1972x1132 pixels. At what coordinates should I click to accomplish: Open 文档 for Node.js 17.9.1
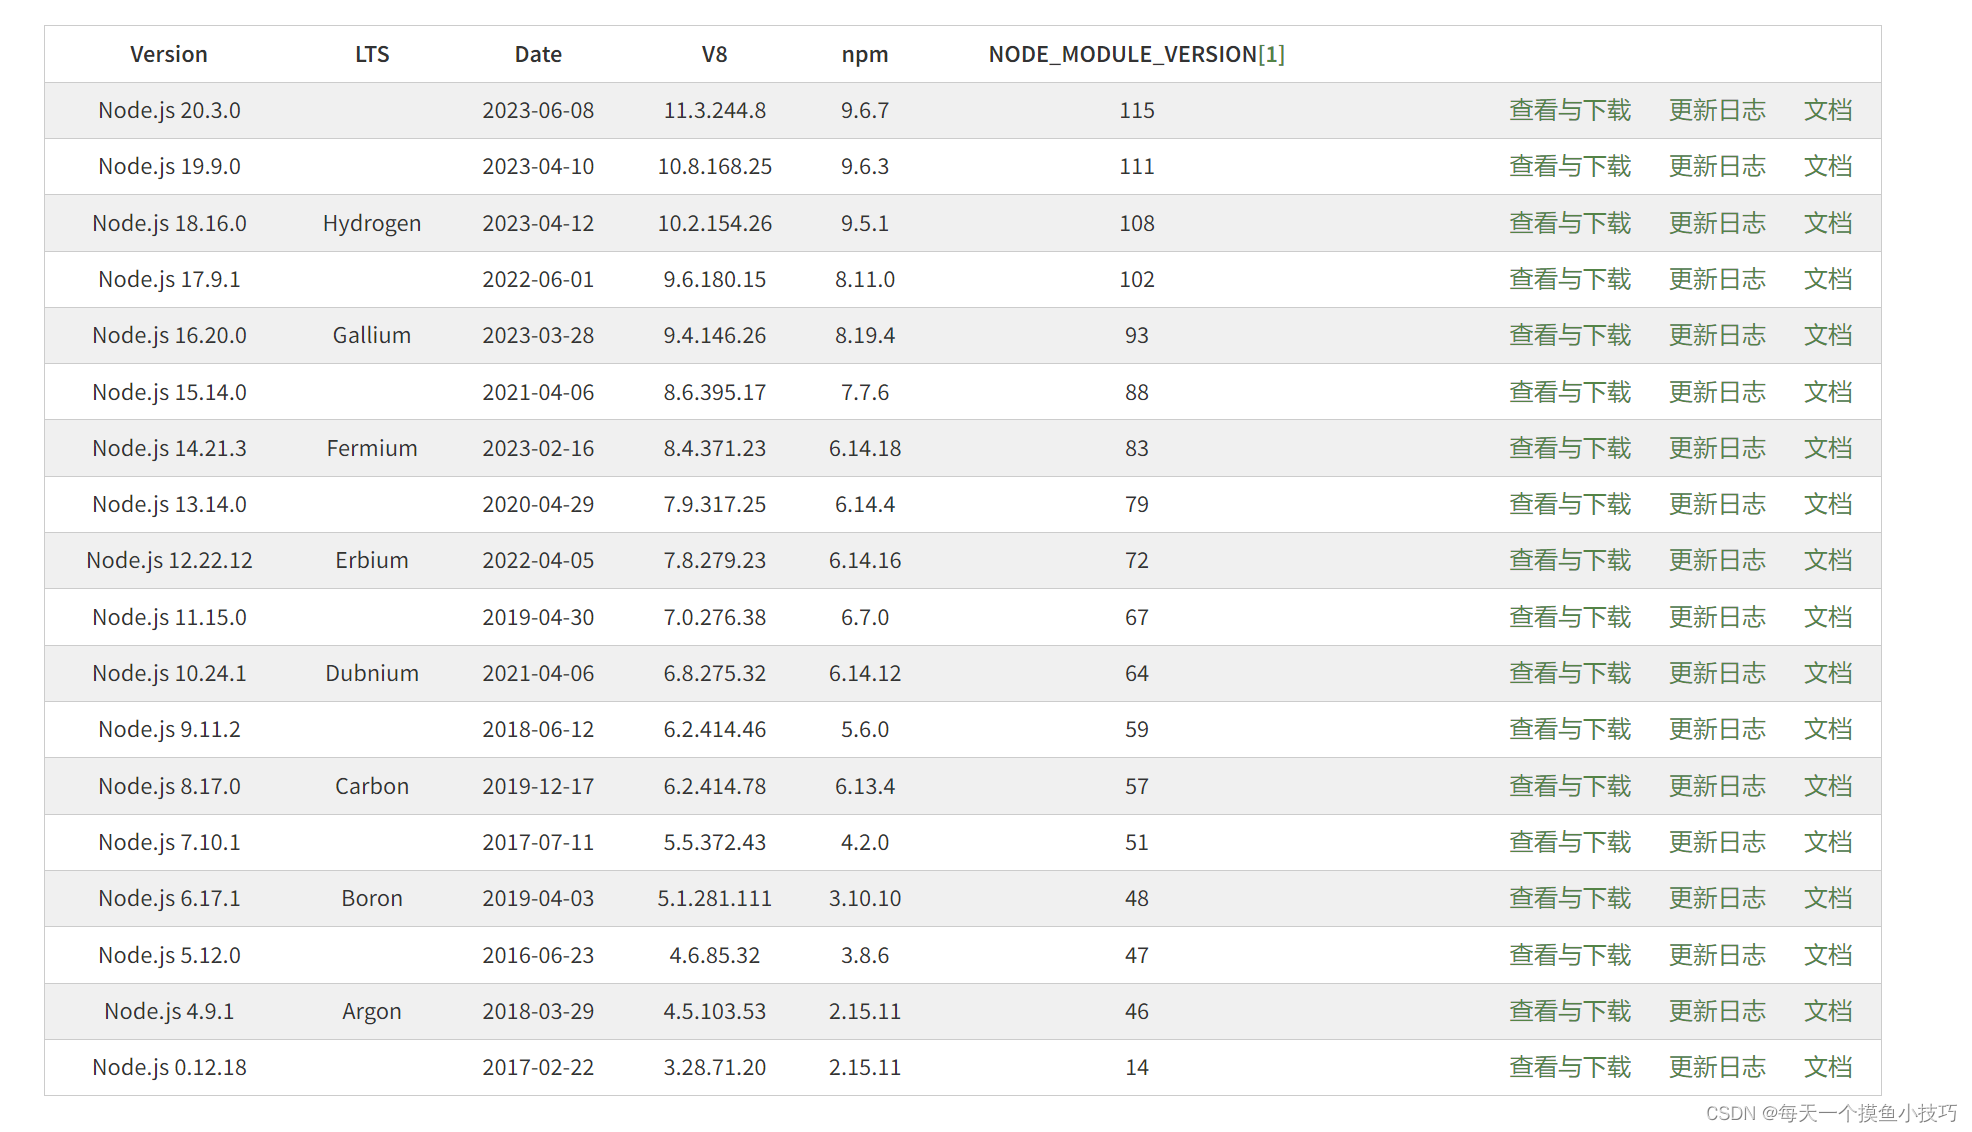pyautogui.click(x=1828, y=279)
